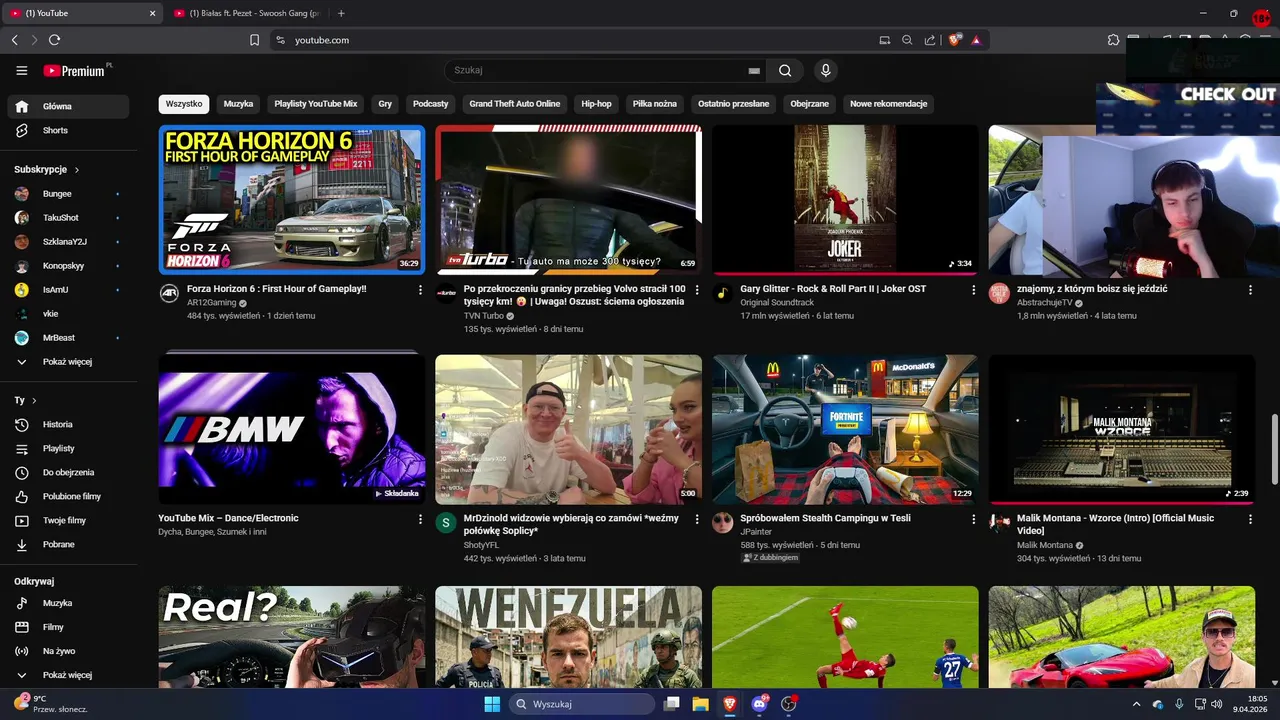Open Pobrane downloads in sidebar

[68, 544]
